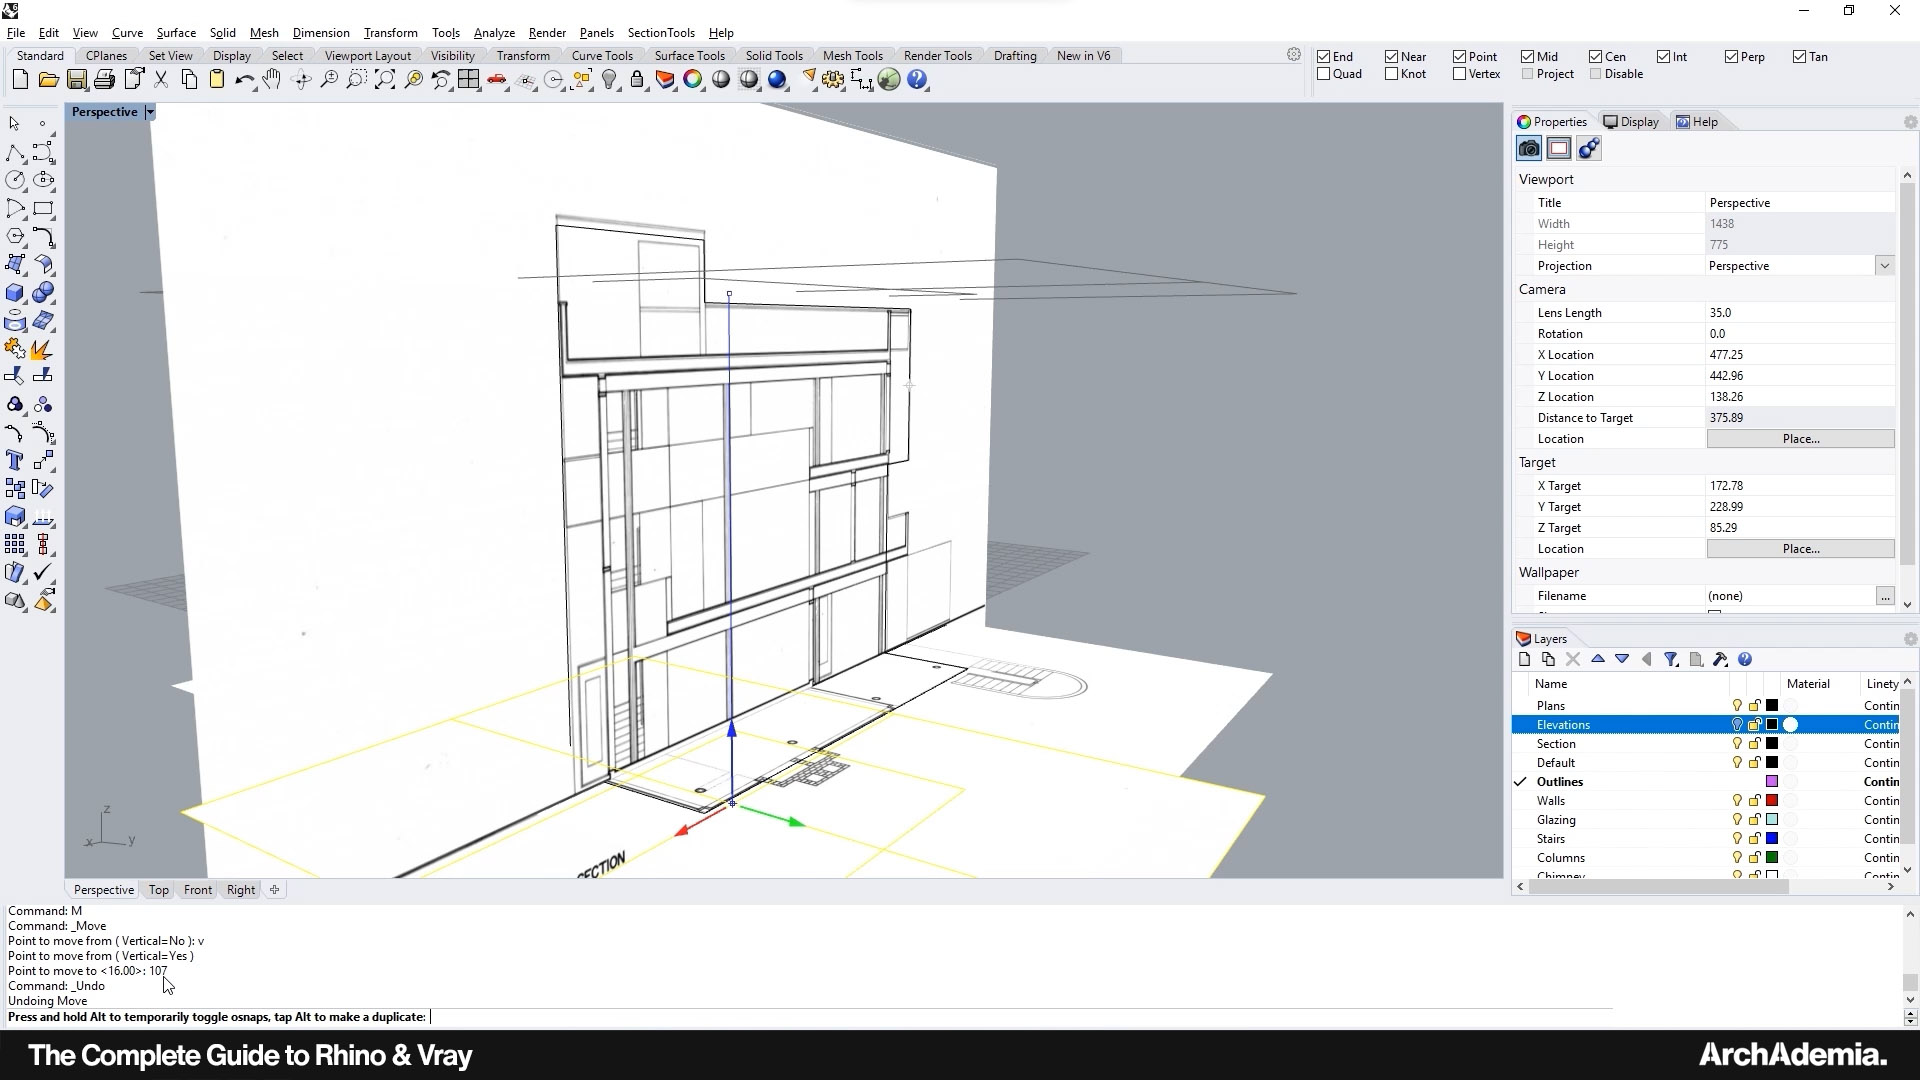Click the Camera Location Place button
The height and width of the screenshot is (1080, 1920).
point(1800,439)
